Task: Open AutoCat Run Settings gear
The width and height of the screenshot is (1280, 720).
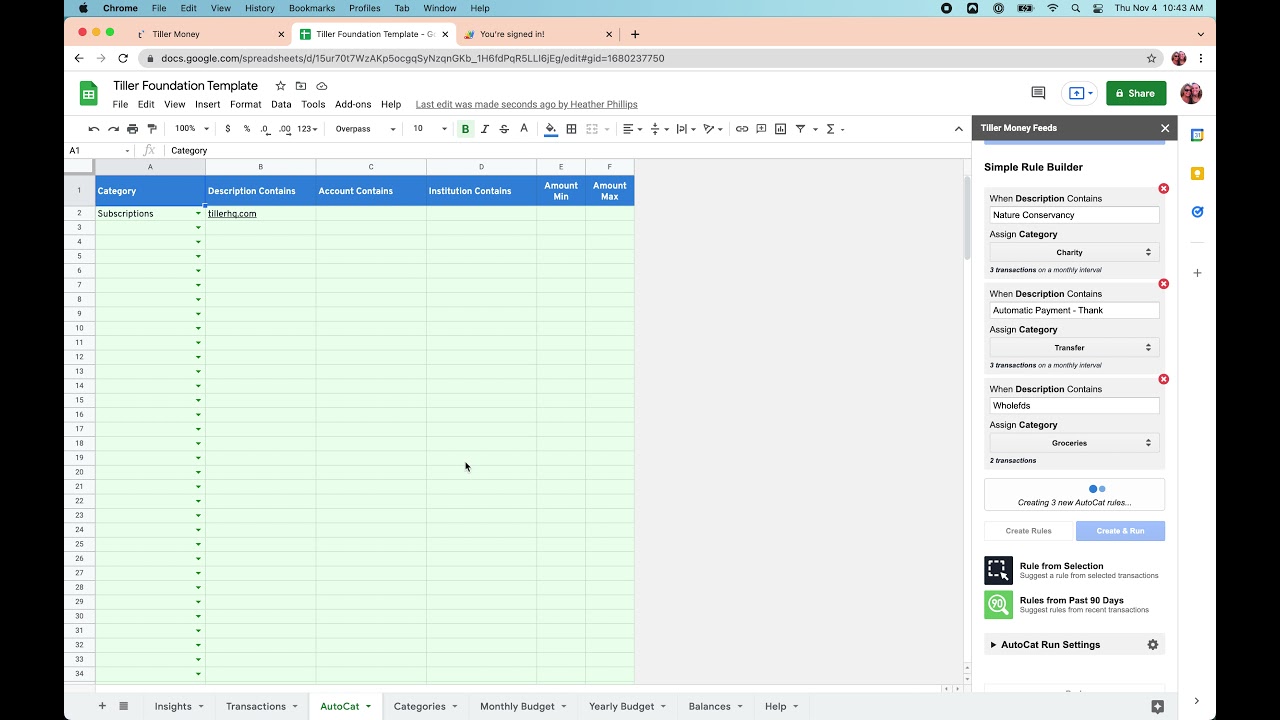Action: [1153, 645]
